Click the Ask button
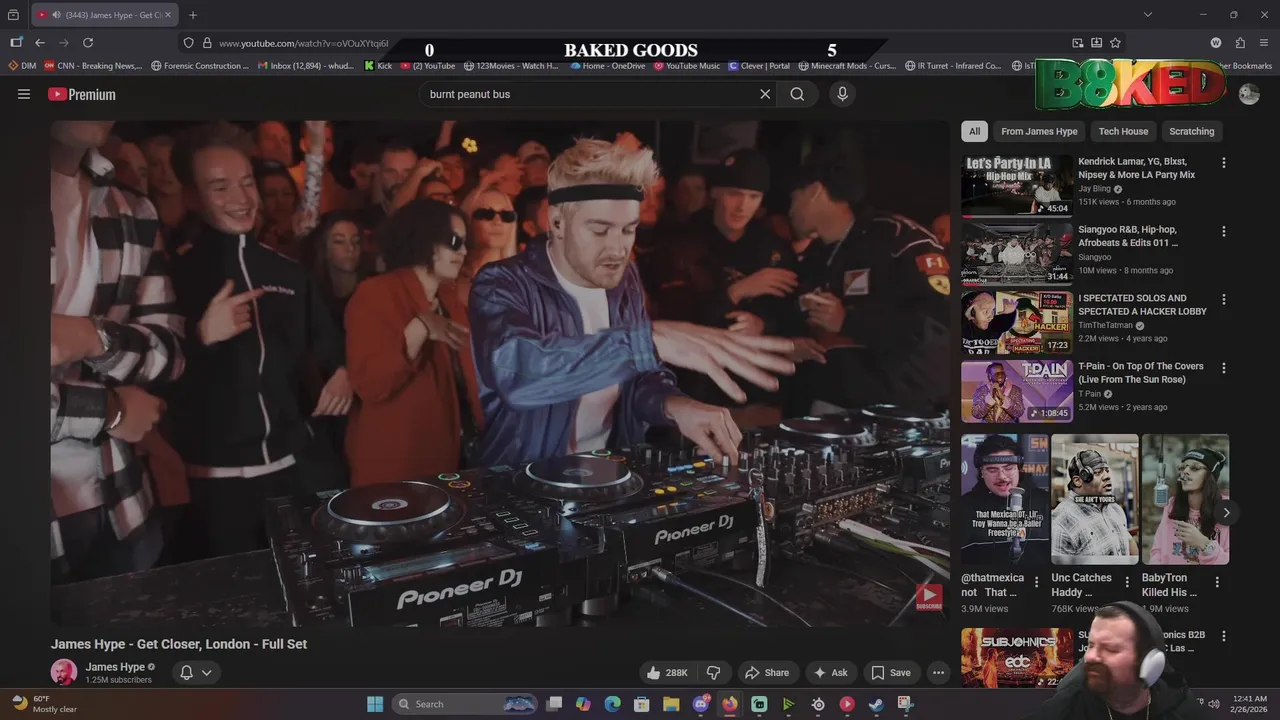Viewport: 1280px width, 720px height. pos(830,673)
